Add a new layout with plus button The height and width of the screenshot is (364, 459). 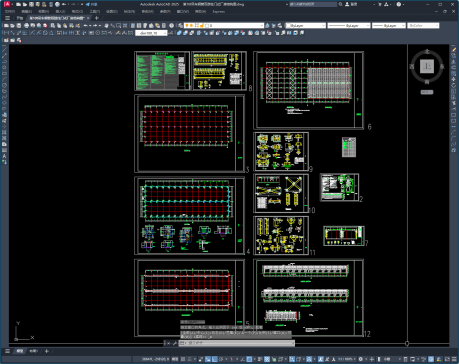tap(47, 351)
